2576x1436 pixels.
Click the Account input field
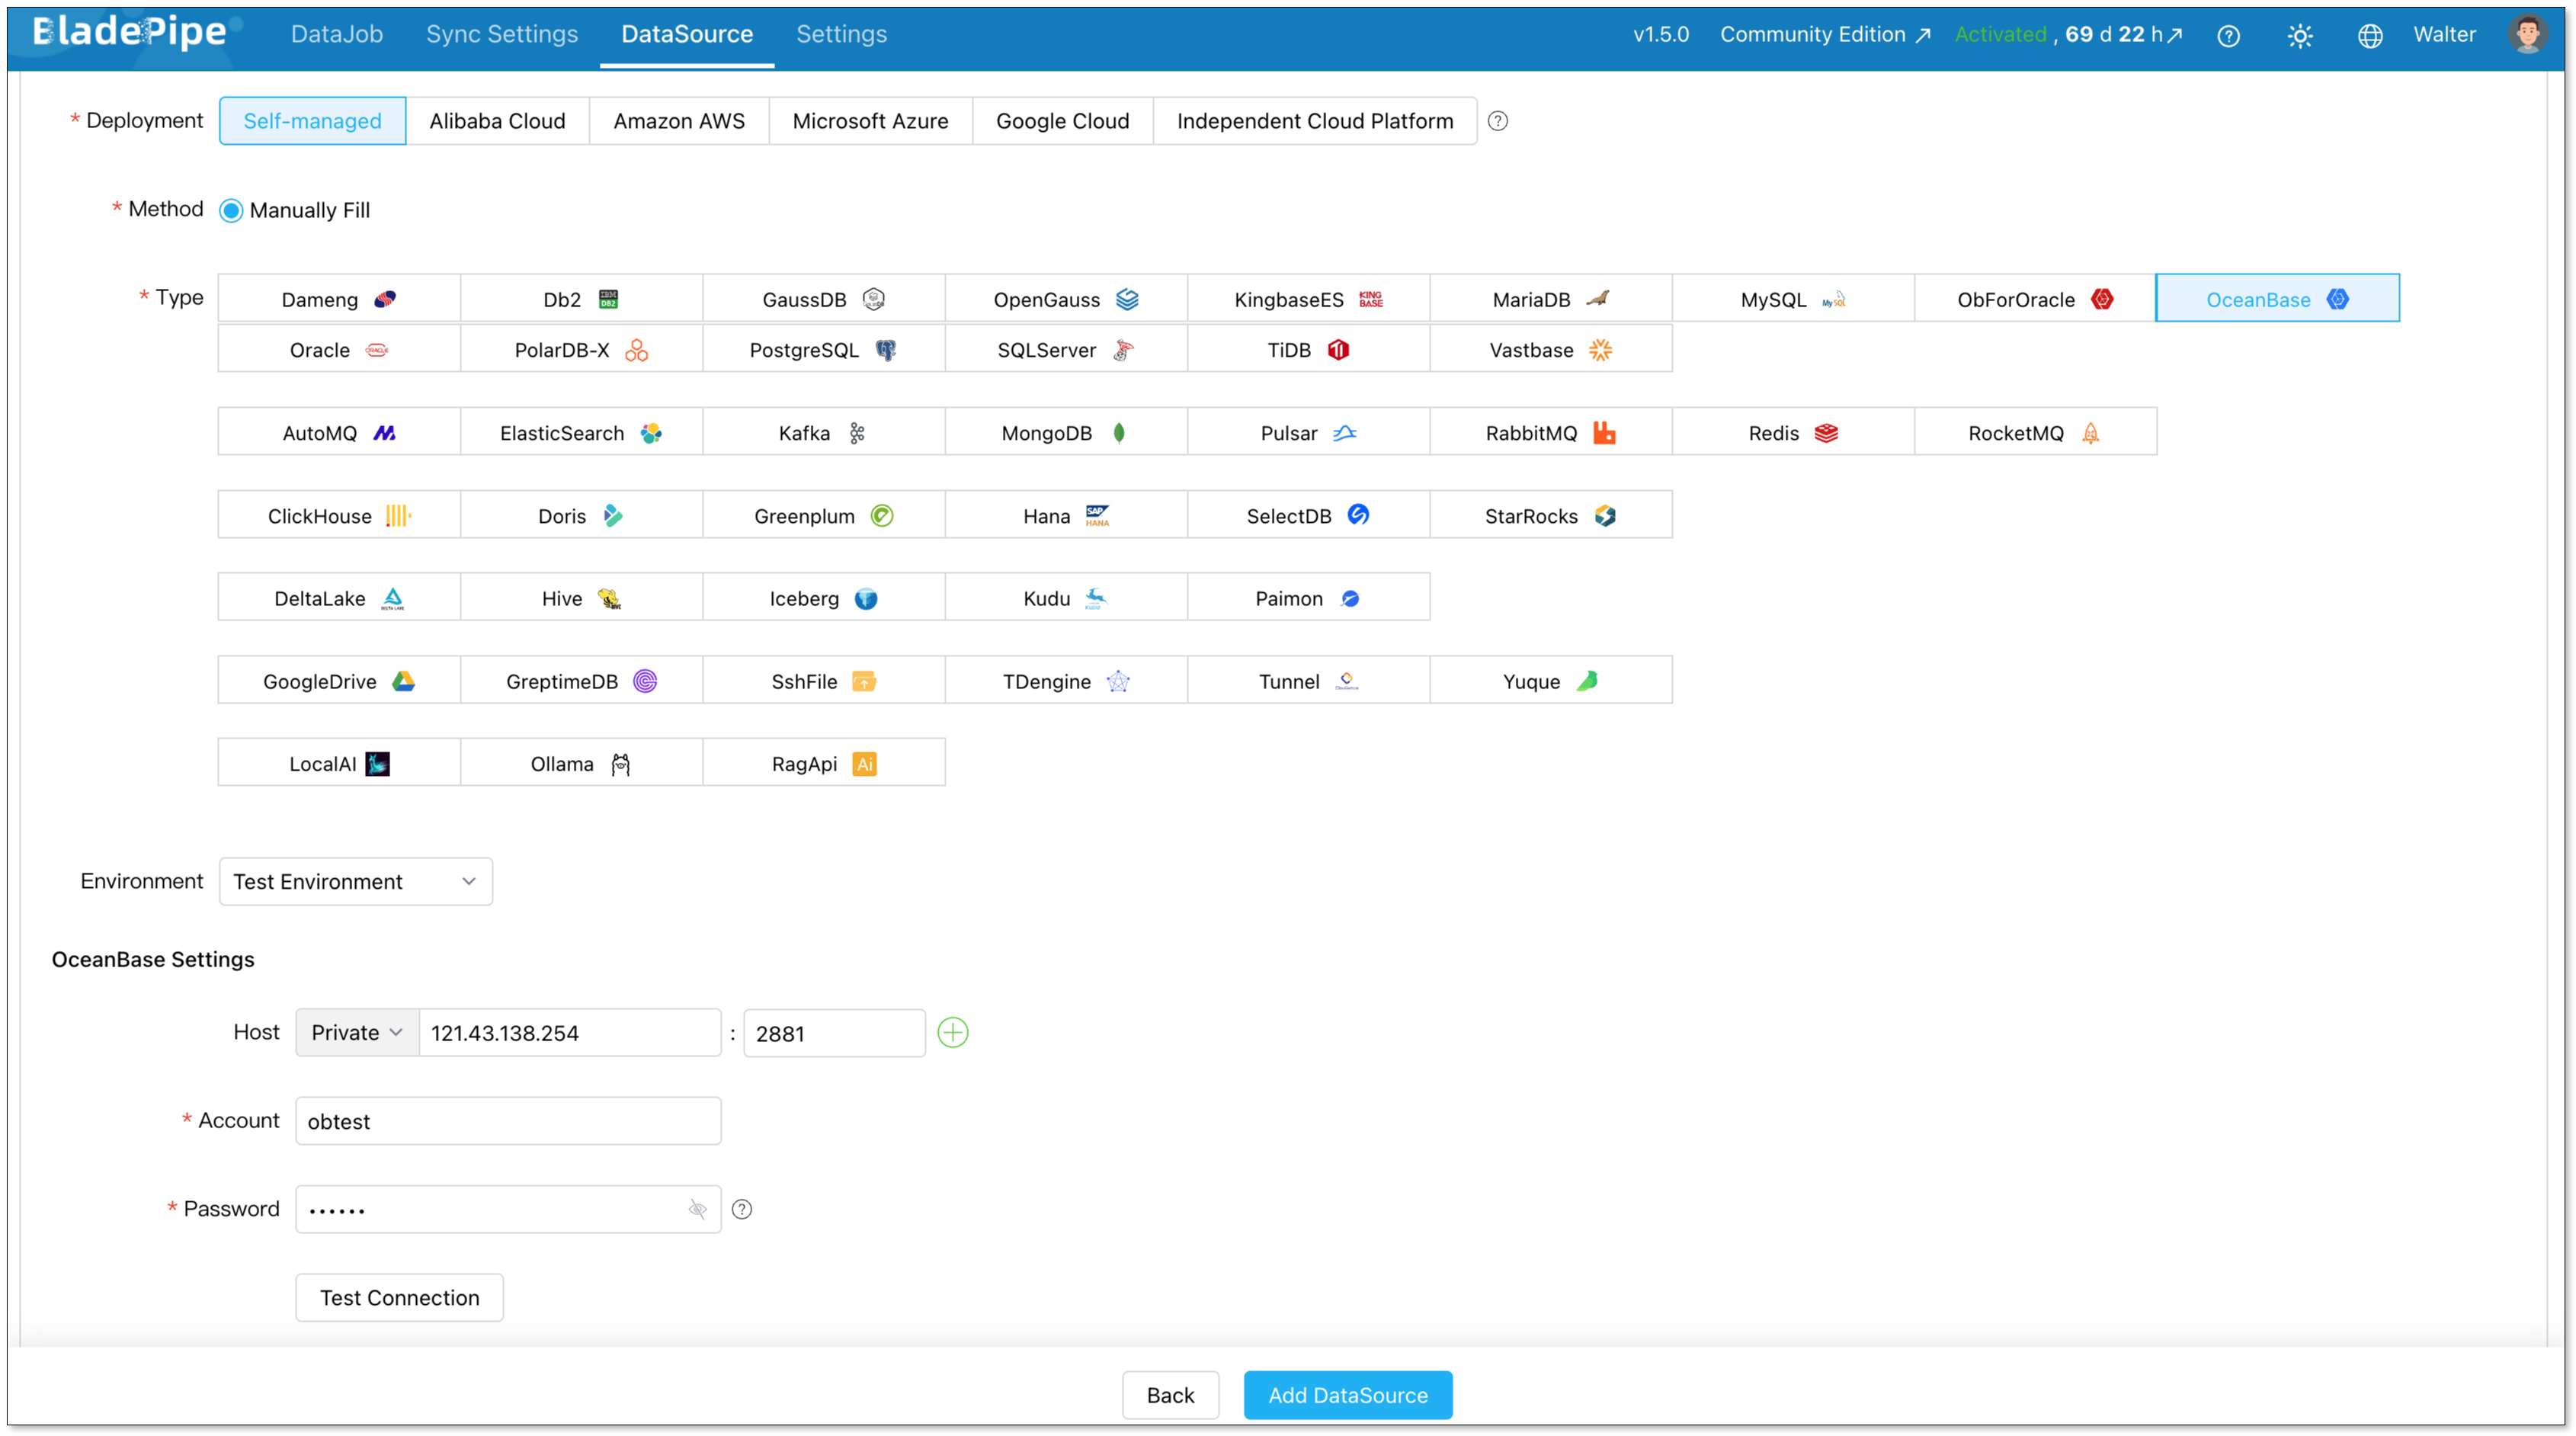click(x=508, y=1120)
